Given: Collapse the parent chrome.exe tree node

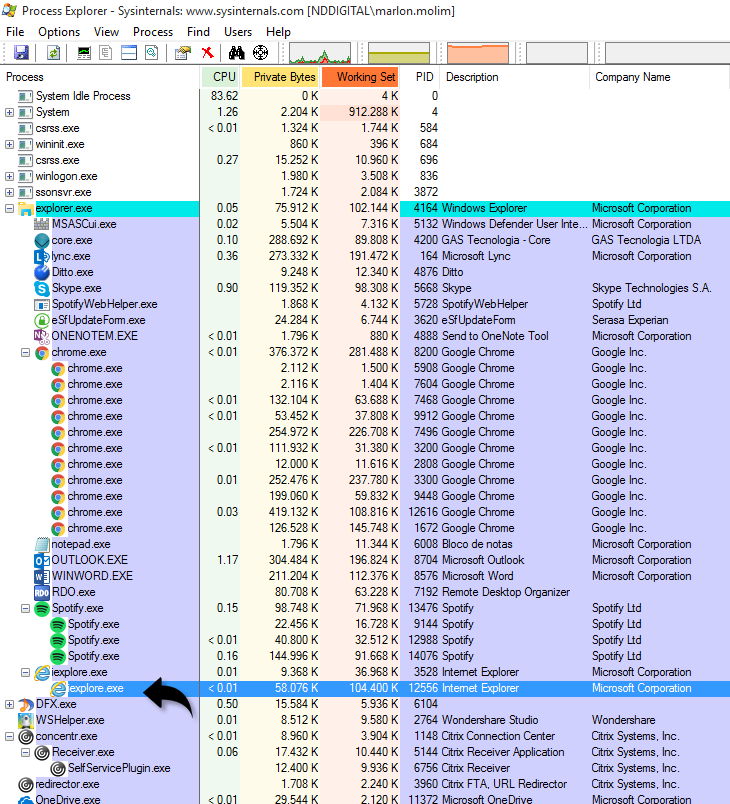Looking at the screenshot, I should tap(25, 352).
